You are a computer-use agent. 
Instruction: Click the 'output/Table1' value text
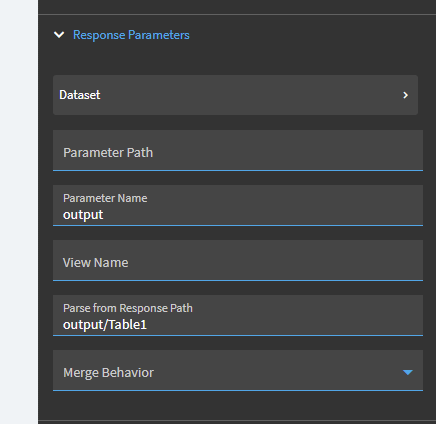coord(105,325)
